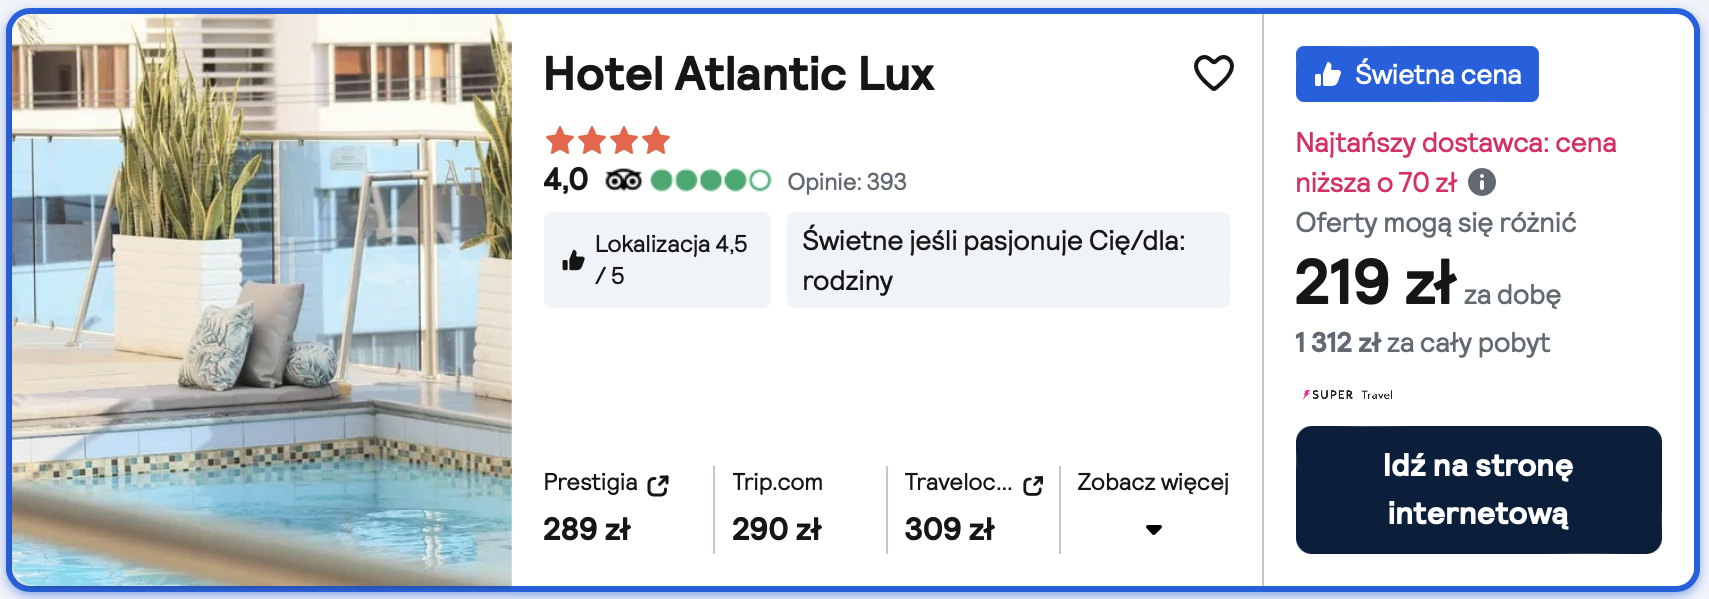This screenshot has width=1709, height=599.
Task: Click Zobacz więcej text label
Action: tap(1153, 482)
